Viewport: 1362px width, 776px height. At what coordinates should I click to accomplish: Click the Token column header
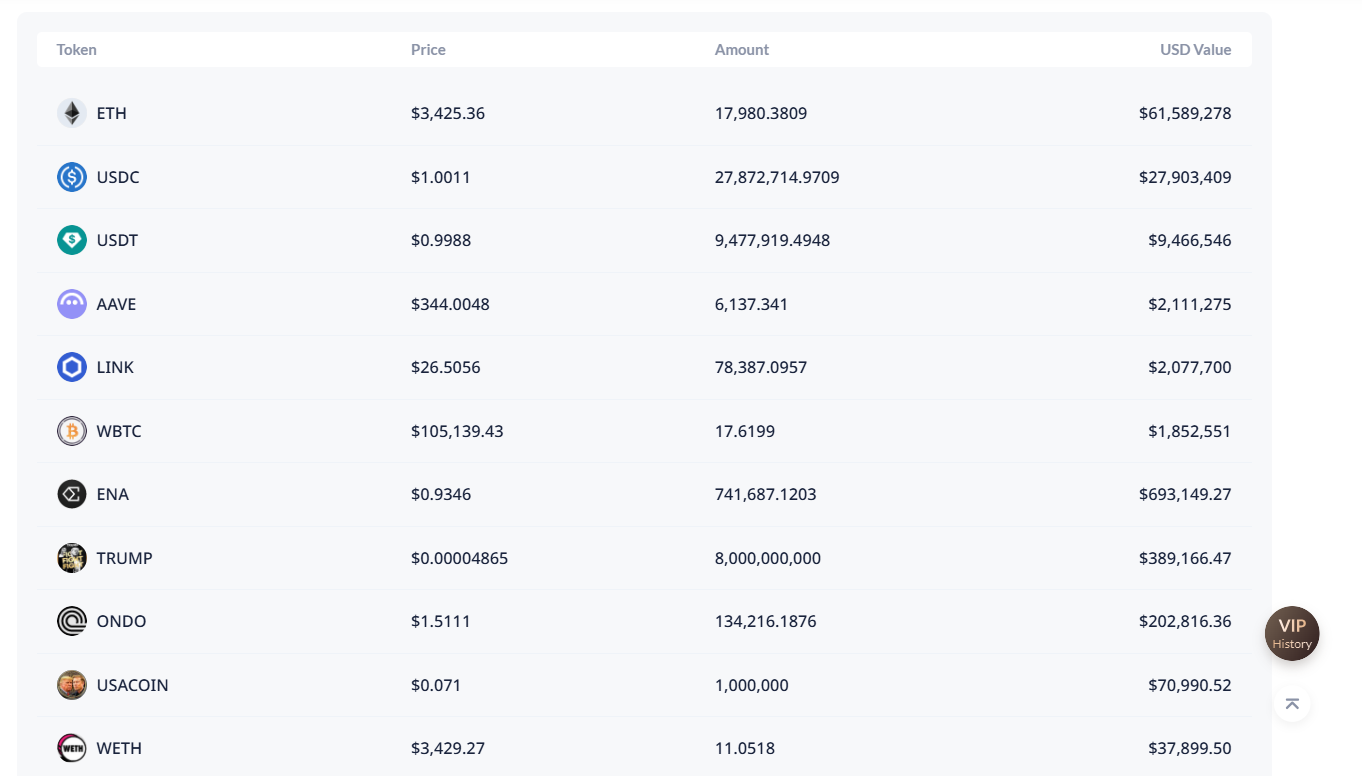point(77,50)
